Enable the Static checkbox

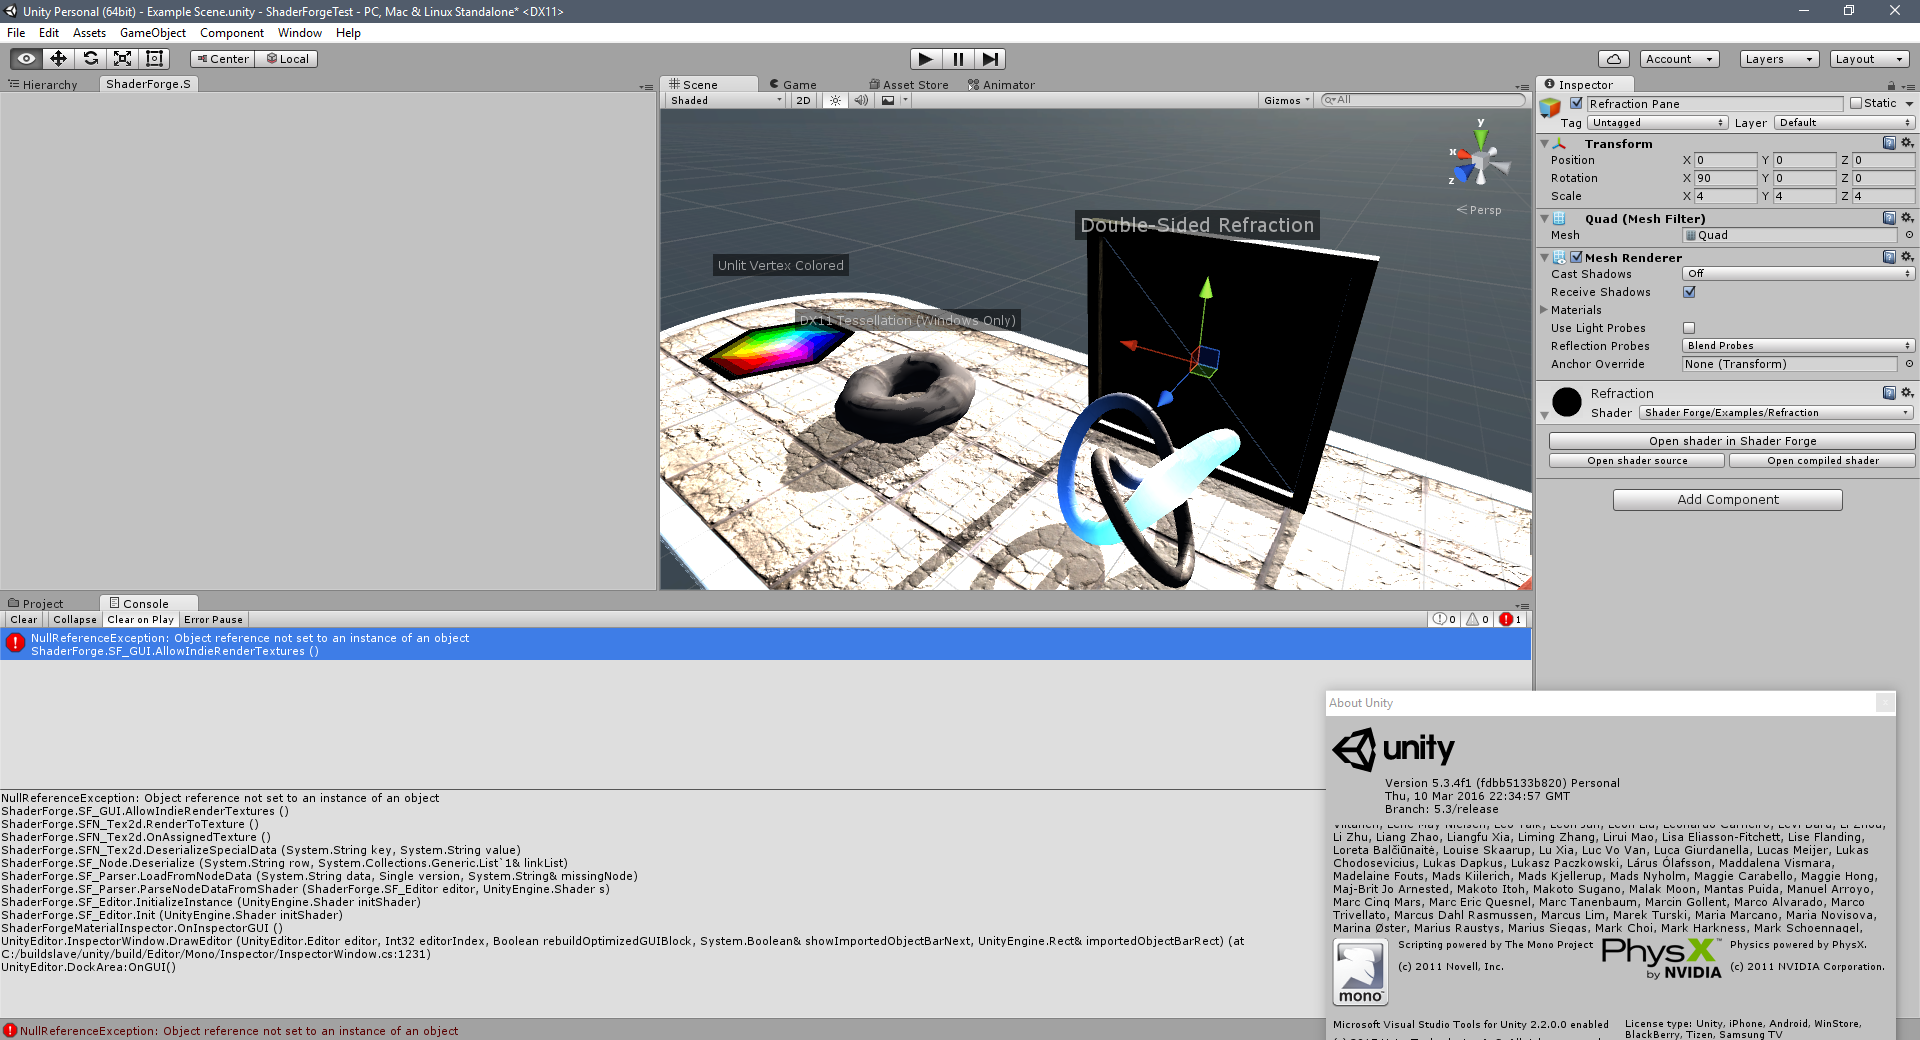[1856, 103]
